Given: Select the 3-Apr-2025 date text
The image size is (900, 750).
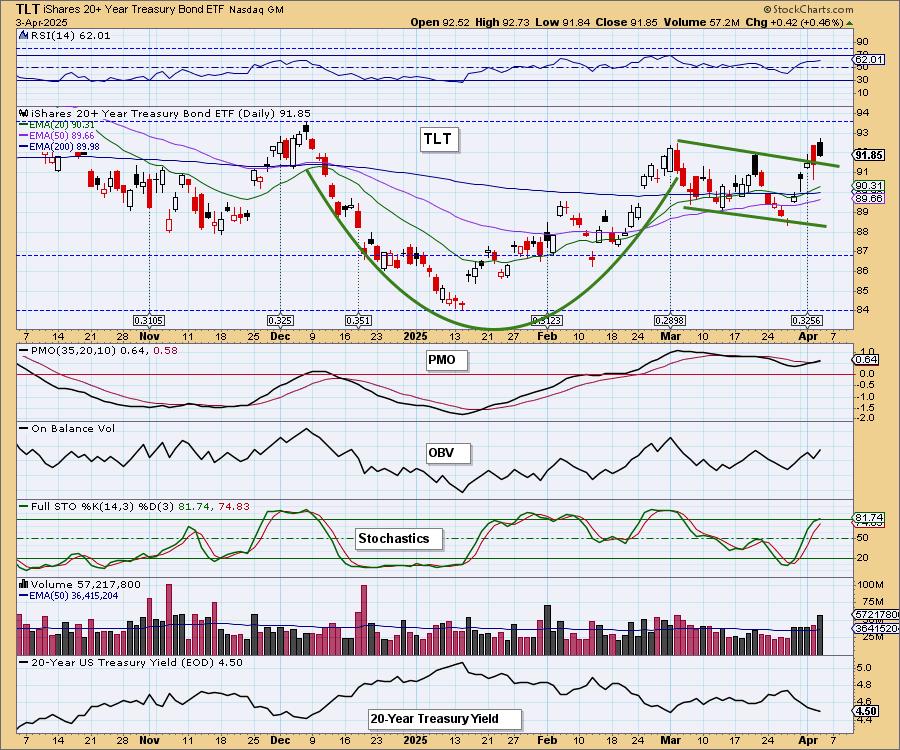Looking at the screenshot, I should click(x=41, y=22).
